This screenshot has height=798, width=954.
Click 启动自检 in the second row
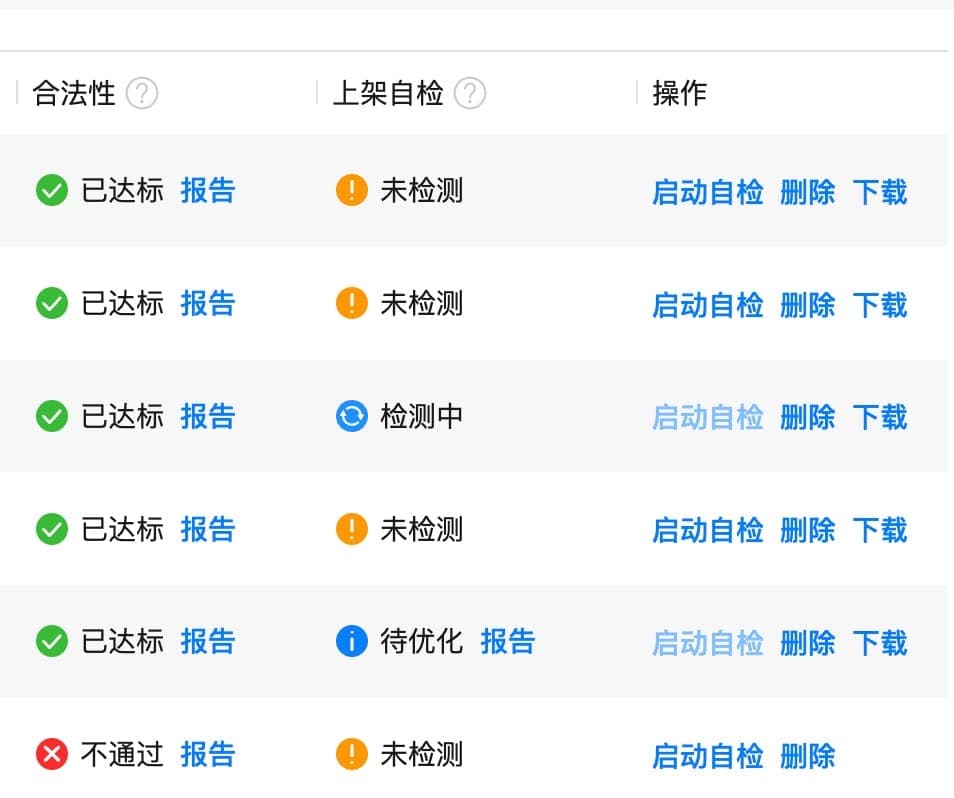(707, 305)
